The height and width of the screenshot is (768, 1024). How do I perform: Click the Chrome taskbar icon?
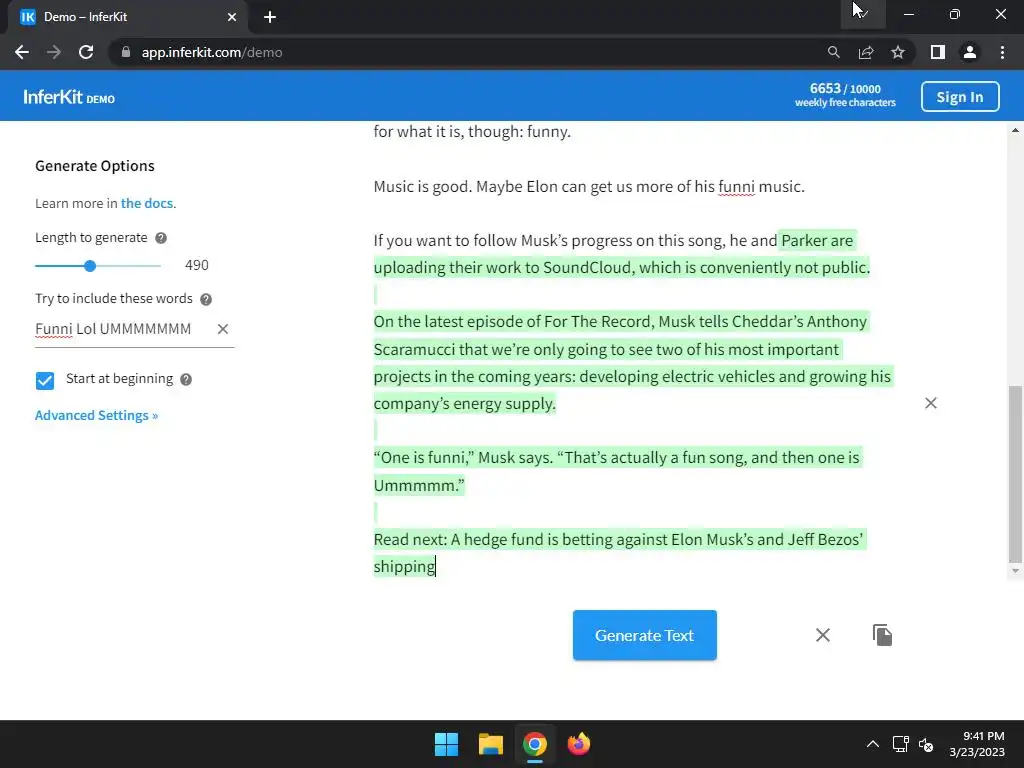click(x=535, y=744)
